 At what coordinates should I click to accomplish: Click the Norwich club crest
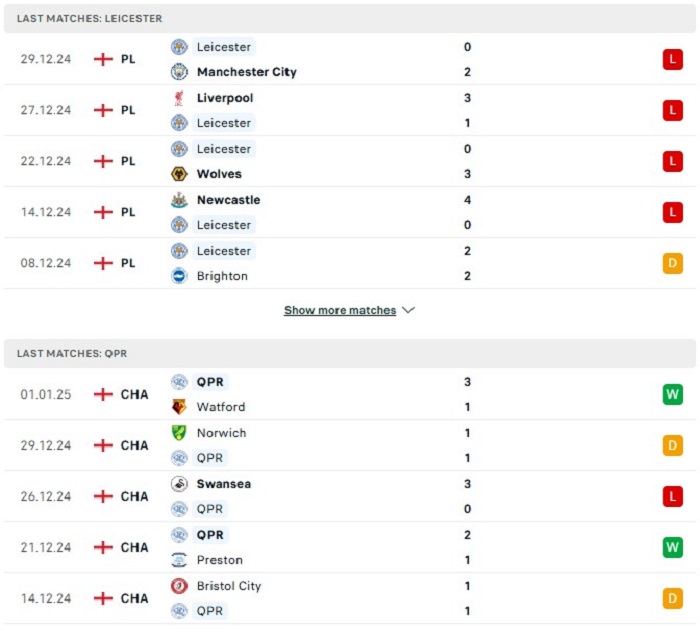pos(179,433)
